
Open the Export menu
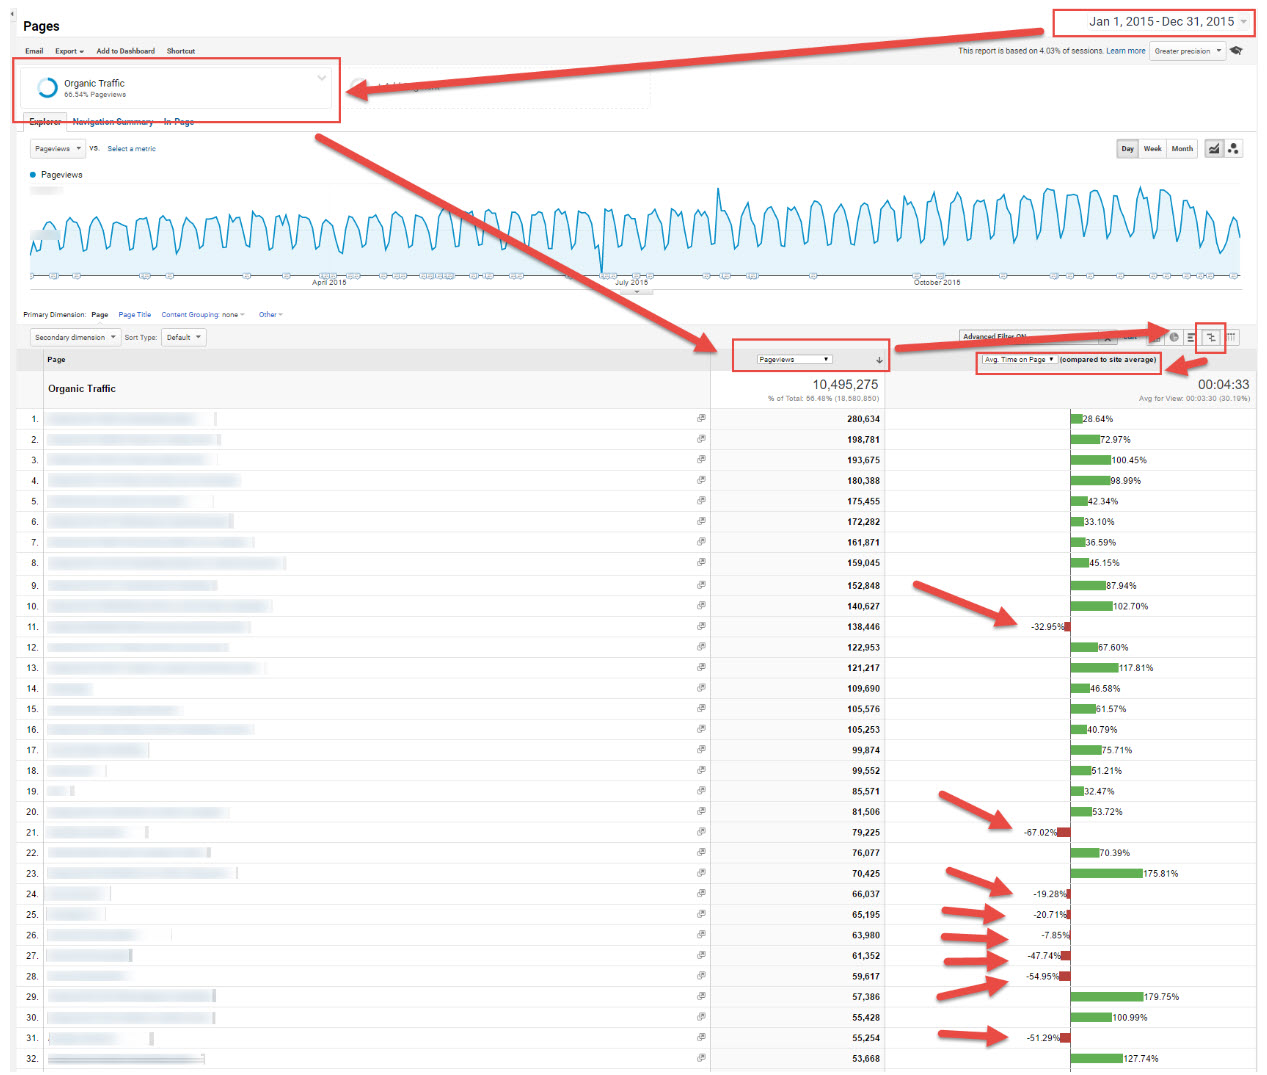69,51
